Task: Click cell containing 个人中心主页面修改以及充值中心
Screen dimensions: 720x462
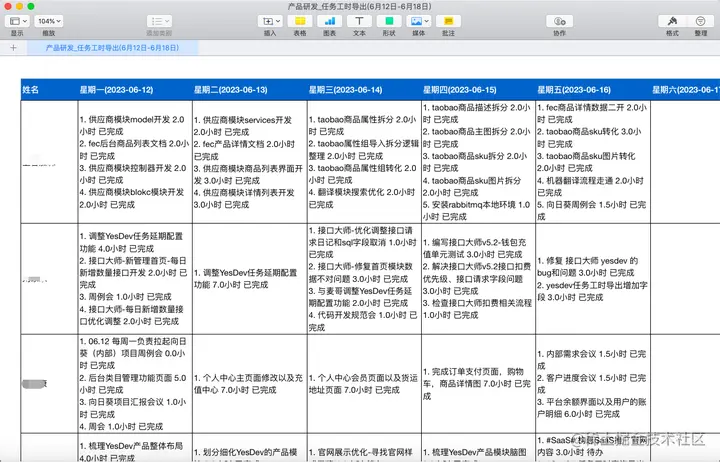Action: click(x=250, y=383)
